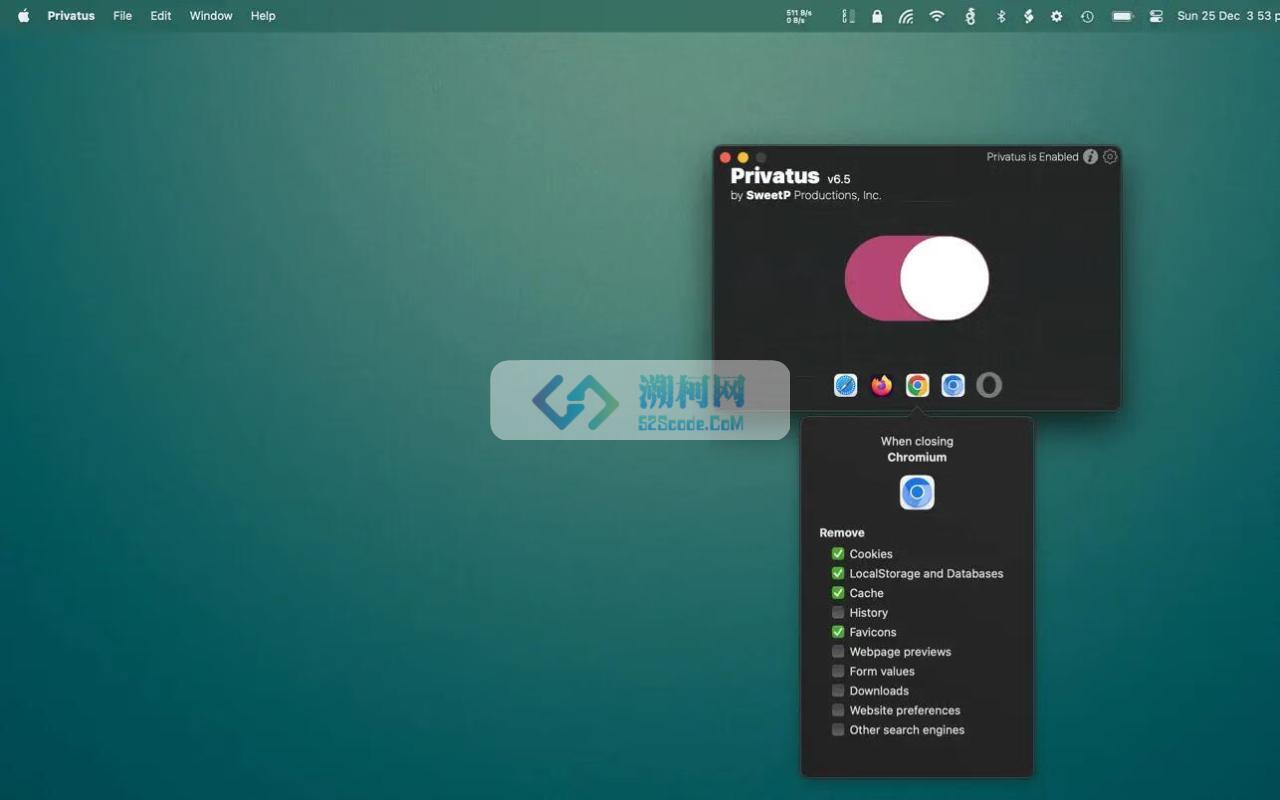Open Control Center in menu bar
Viewport: 1280px width, 800px height.
(1156, 16)
